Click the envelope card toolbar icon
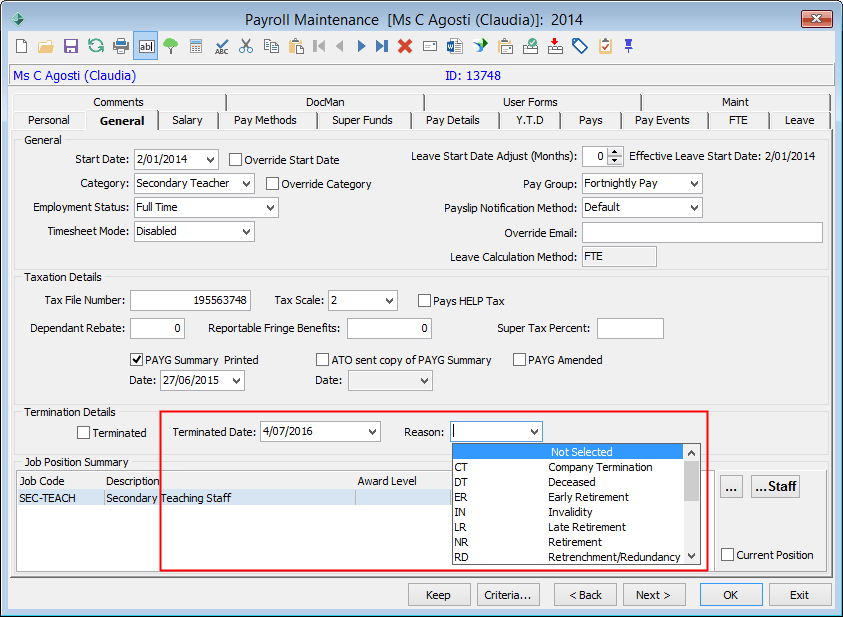 430,46
